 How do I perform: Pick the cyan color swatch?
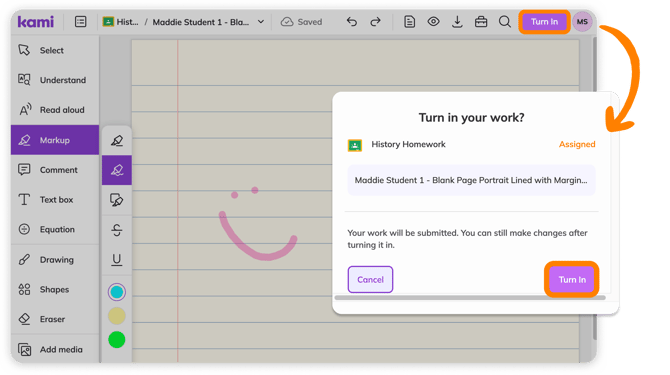[117, 292]
